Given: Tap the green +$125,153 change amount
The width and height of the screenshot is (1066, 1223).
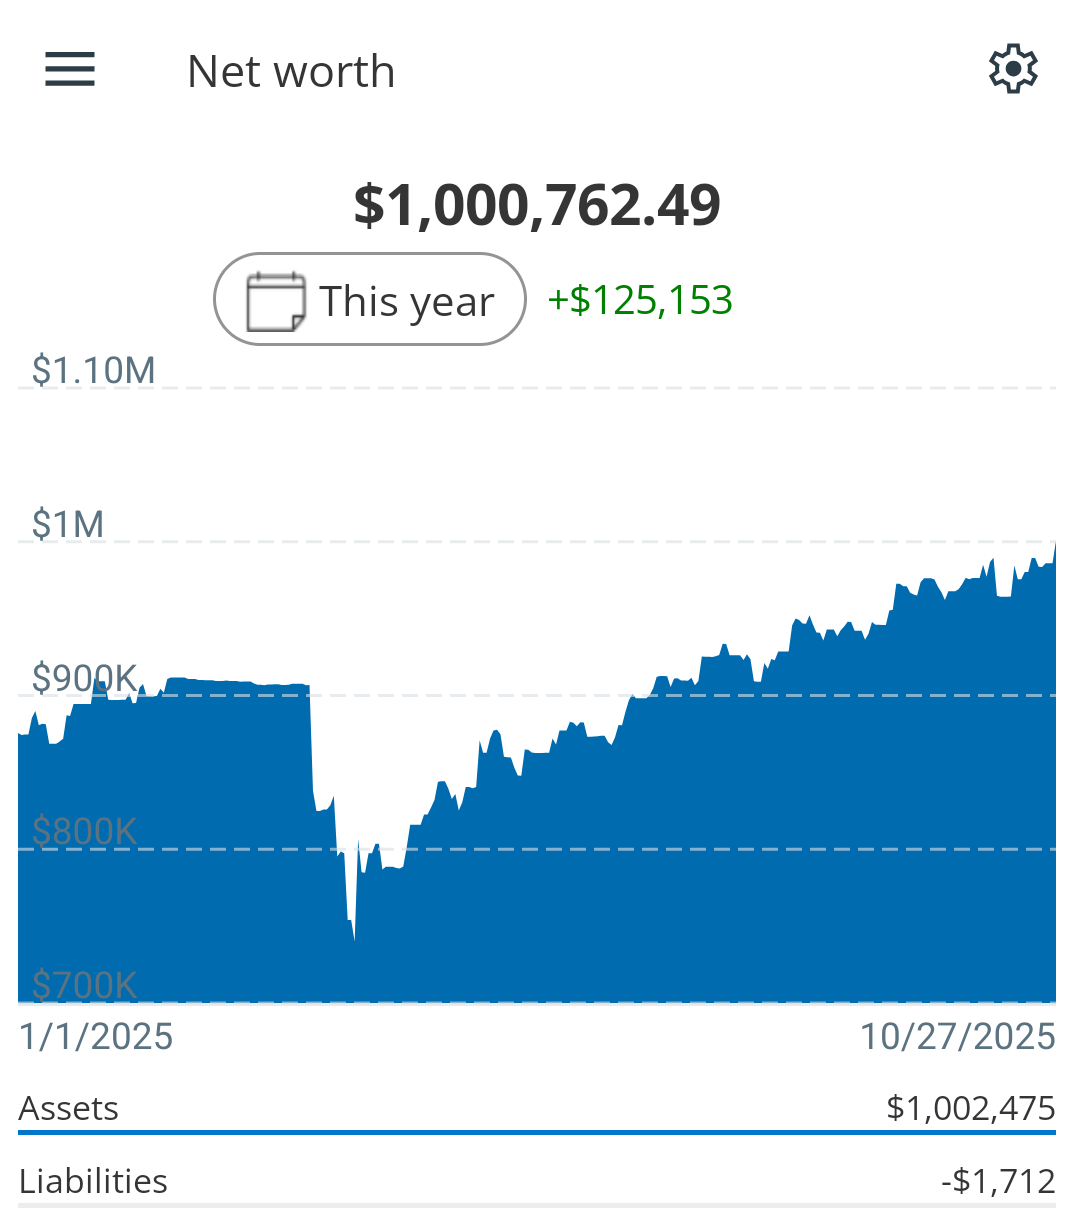Looking at the screenshot, I should pyautogui.click(x=640, y=300).
